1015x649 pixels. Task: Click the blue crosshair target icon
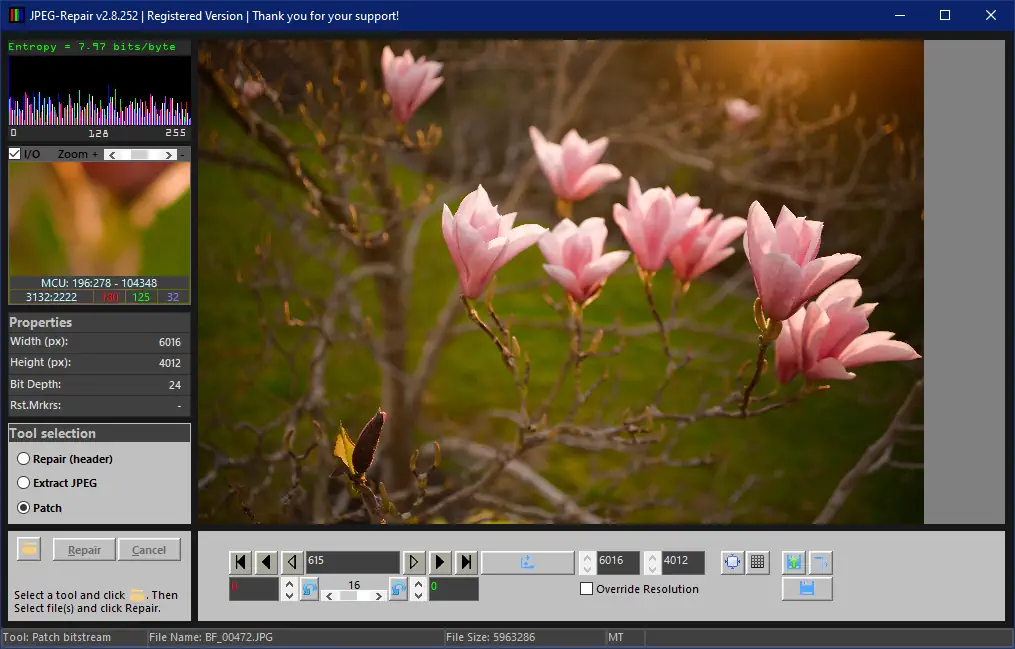[732, 562]
